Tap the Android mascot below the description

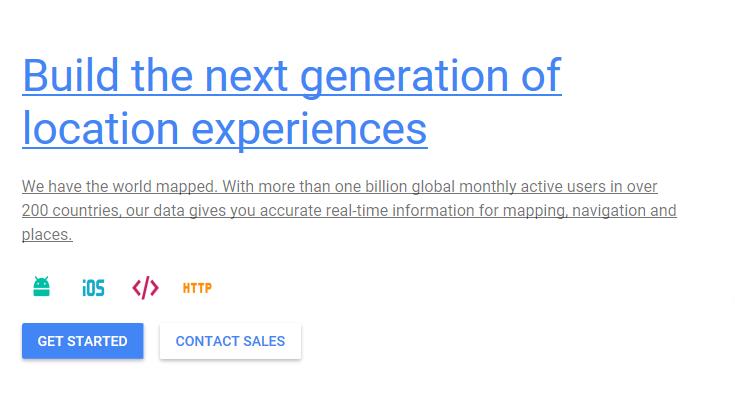41,287
